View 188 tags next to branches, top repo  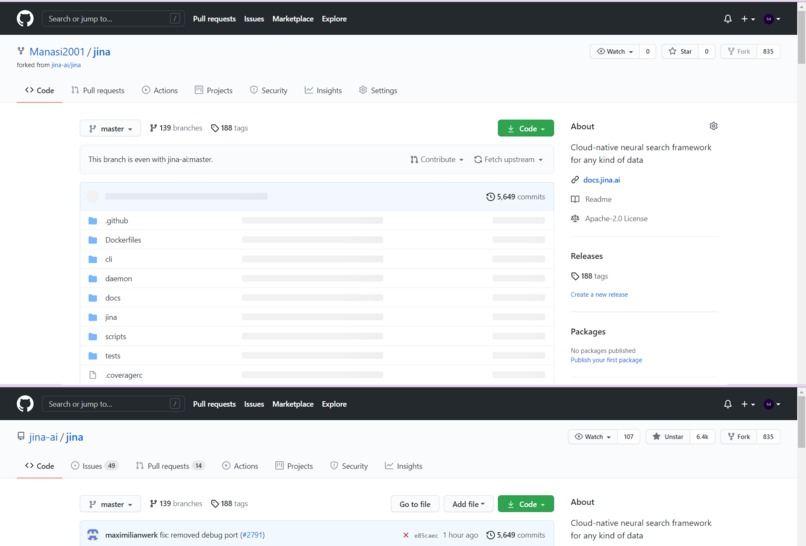coord(229,128)
